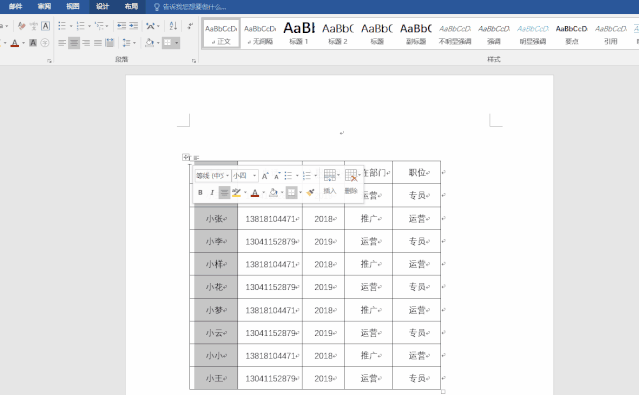Open mini toolbar font size 小四

(x=245, y=176)
